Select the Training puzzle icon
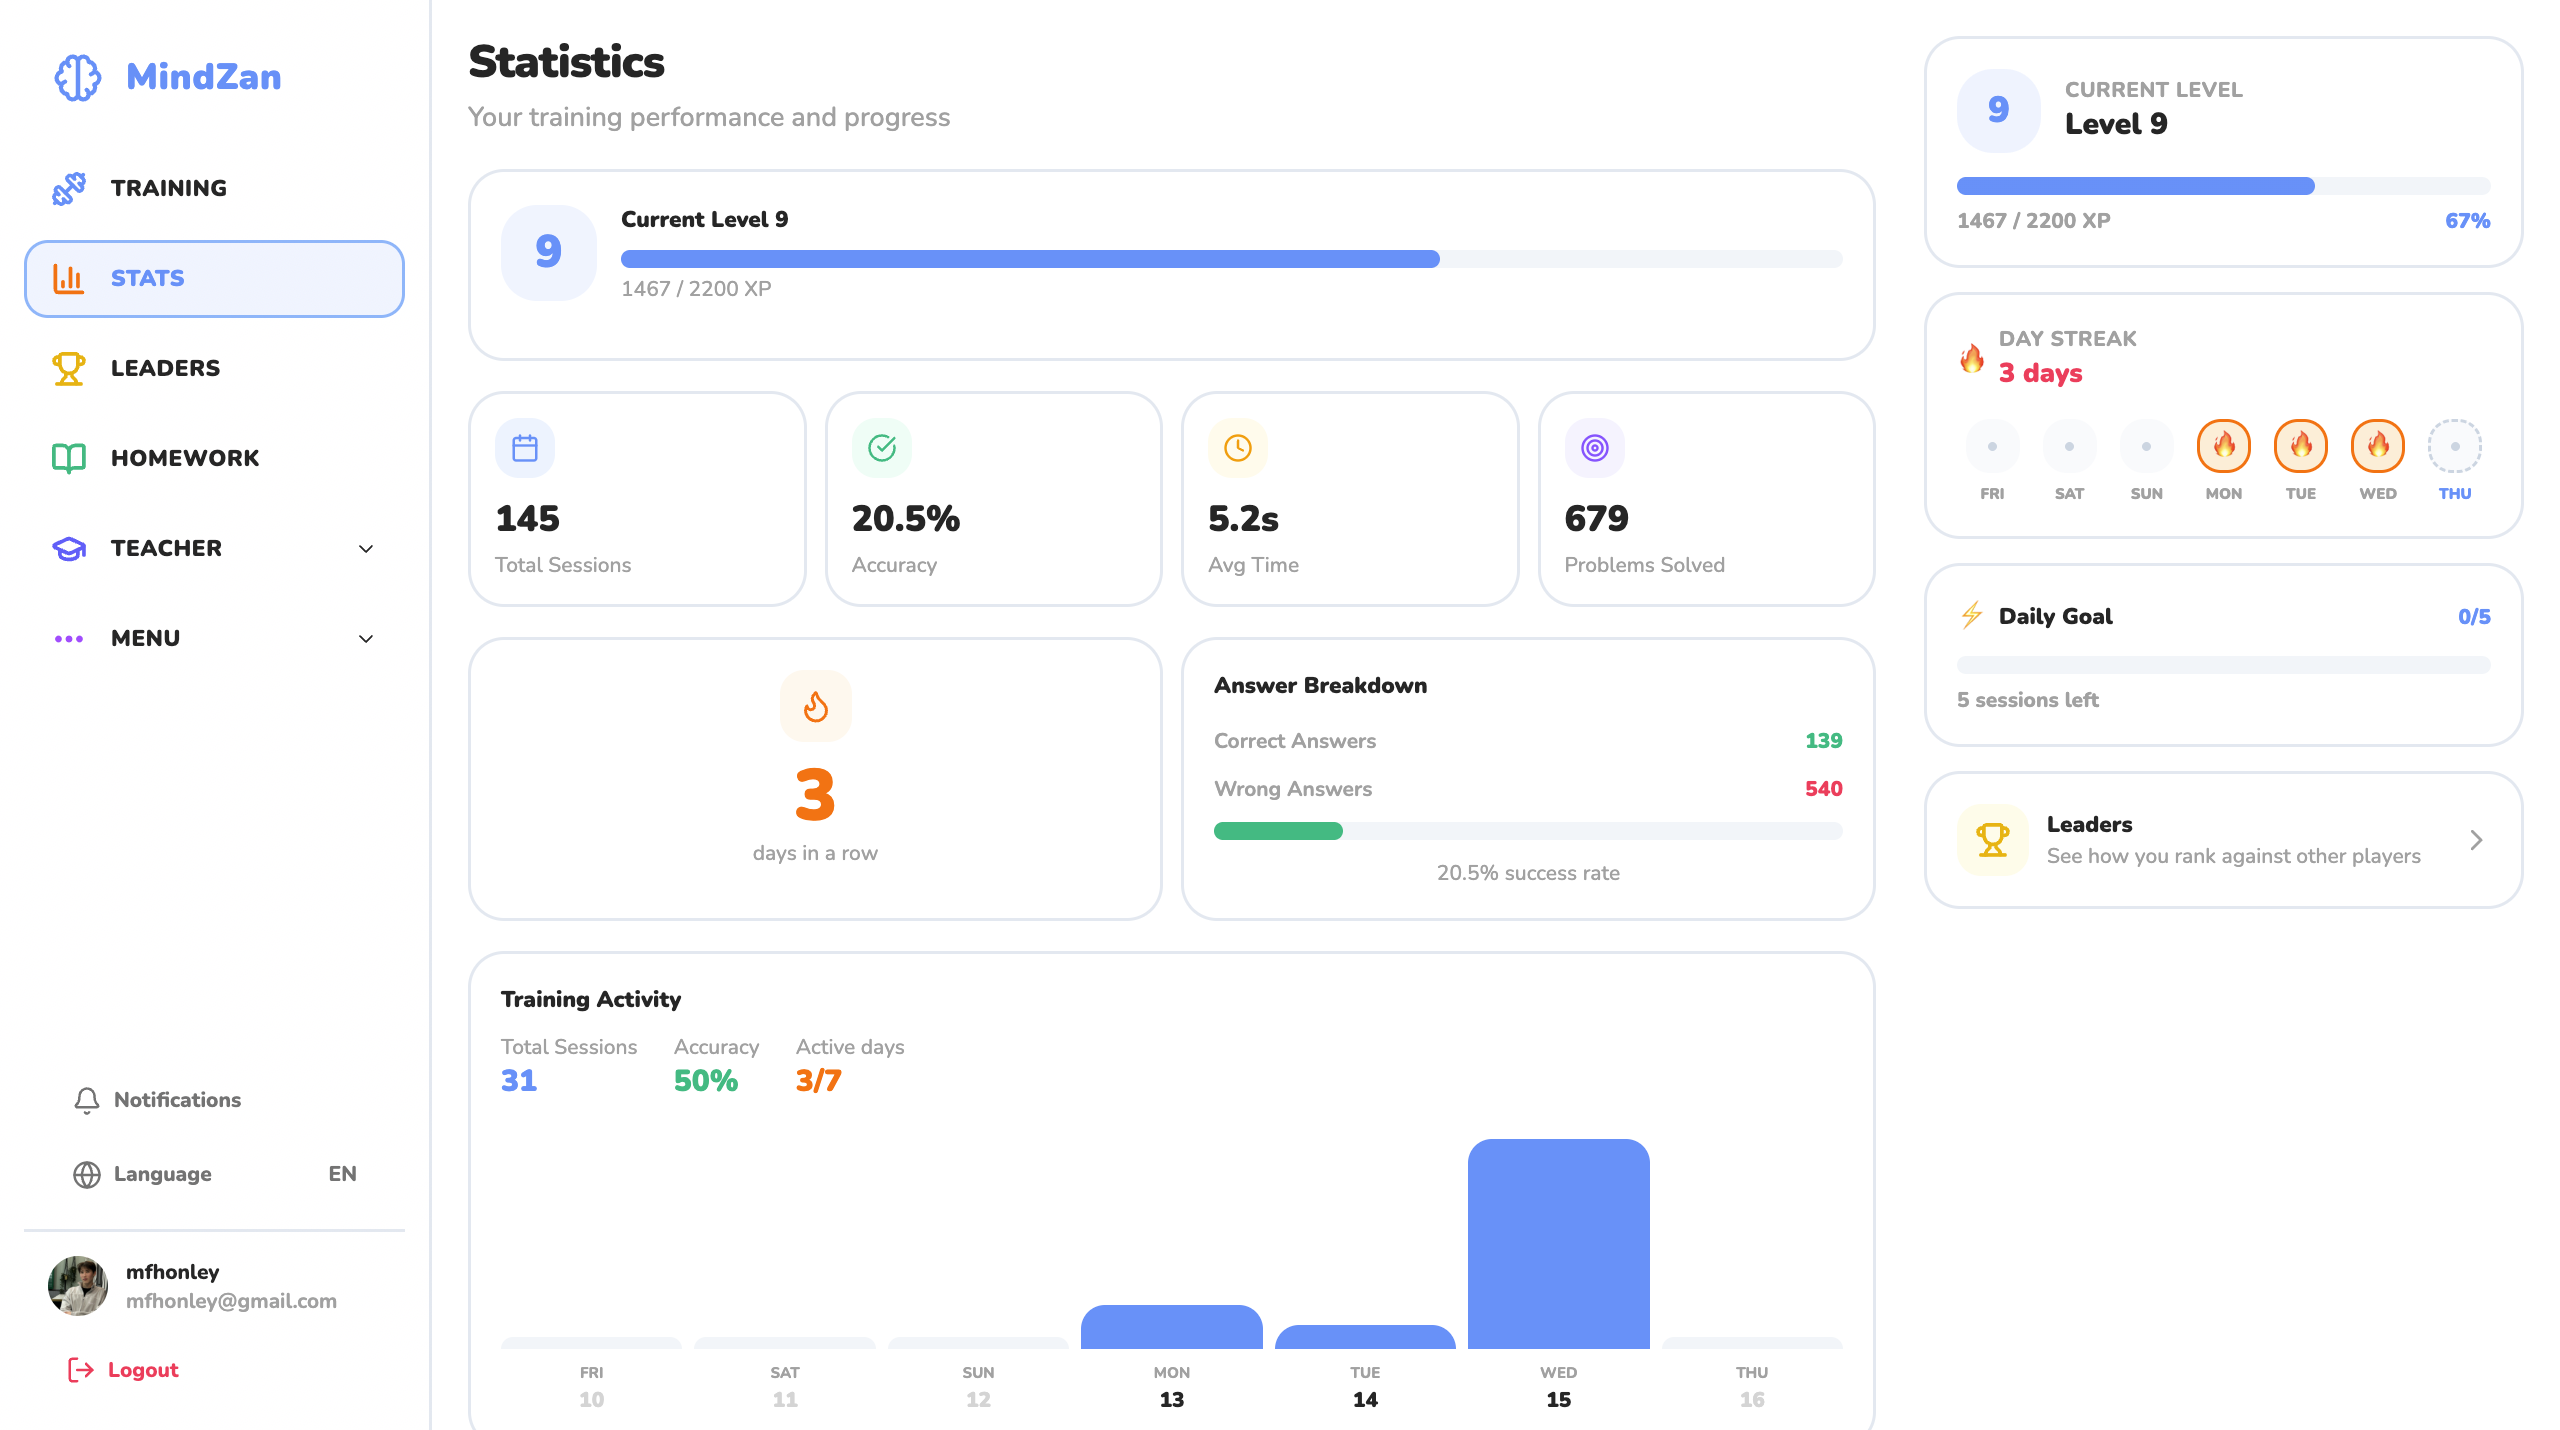This screenshot has height=1430, width=2560. pyautogui.click(x=69, y=188)
